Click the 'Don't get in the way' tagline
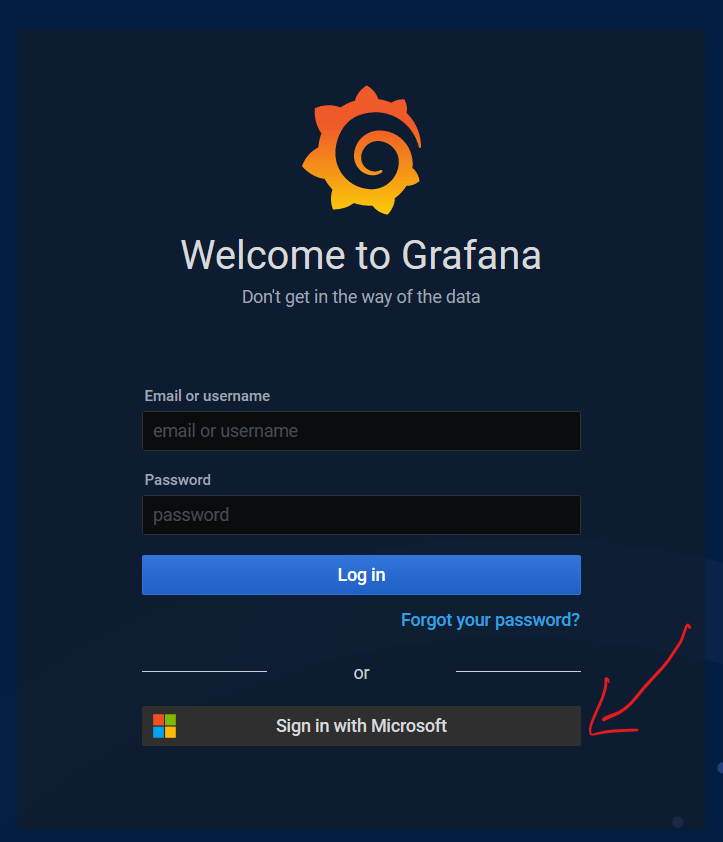 pos(361,297)
